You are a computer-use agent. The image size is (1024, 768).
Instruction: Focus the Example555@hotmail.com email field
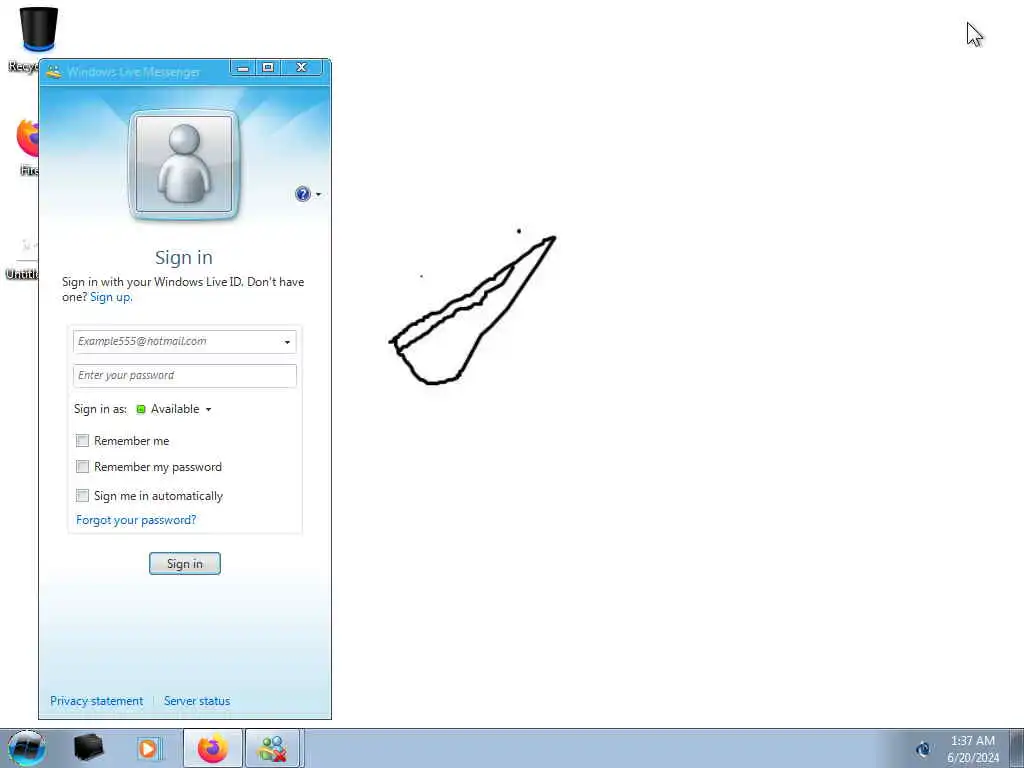tap(185, 342)
